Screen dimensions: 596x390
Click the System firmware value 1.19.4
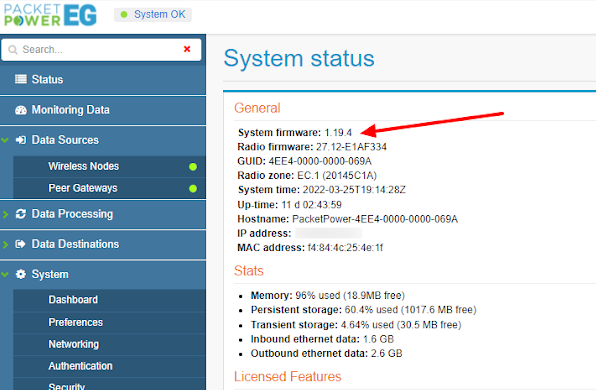[x=338, y=133]
